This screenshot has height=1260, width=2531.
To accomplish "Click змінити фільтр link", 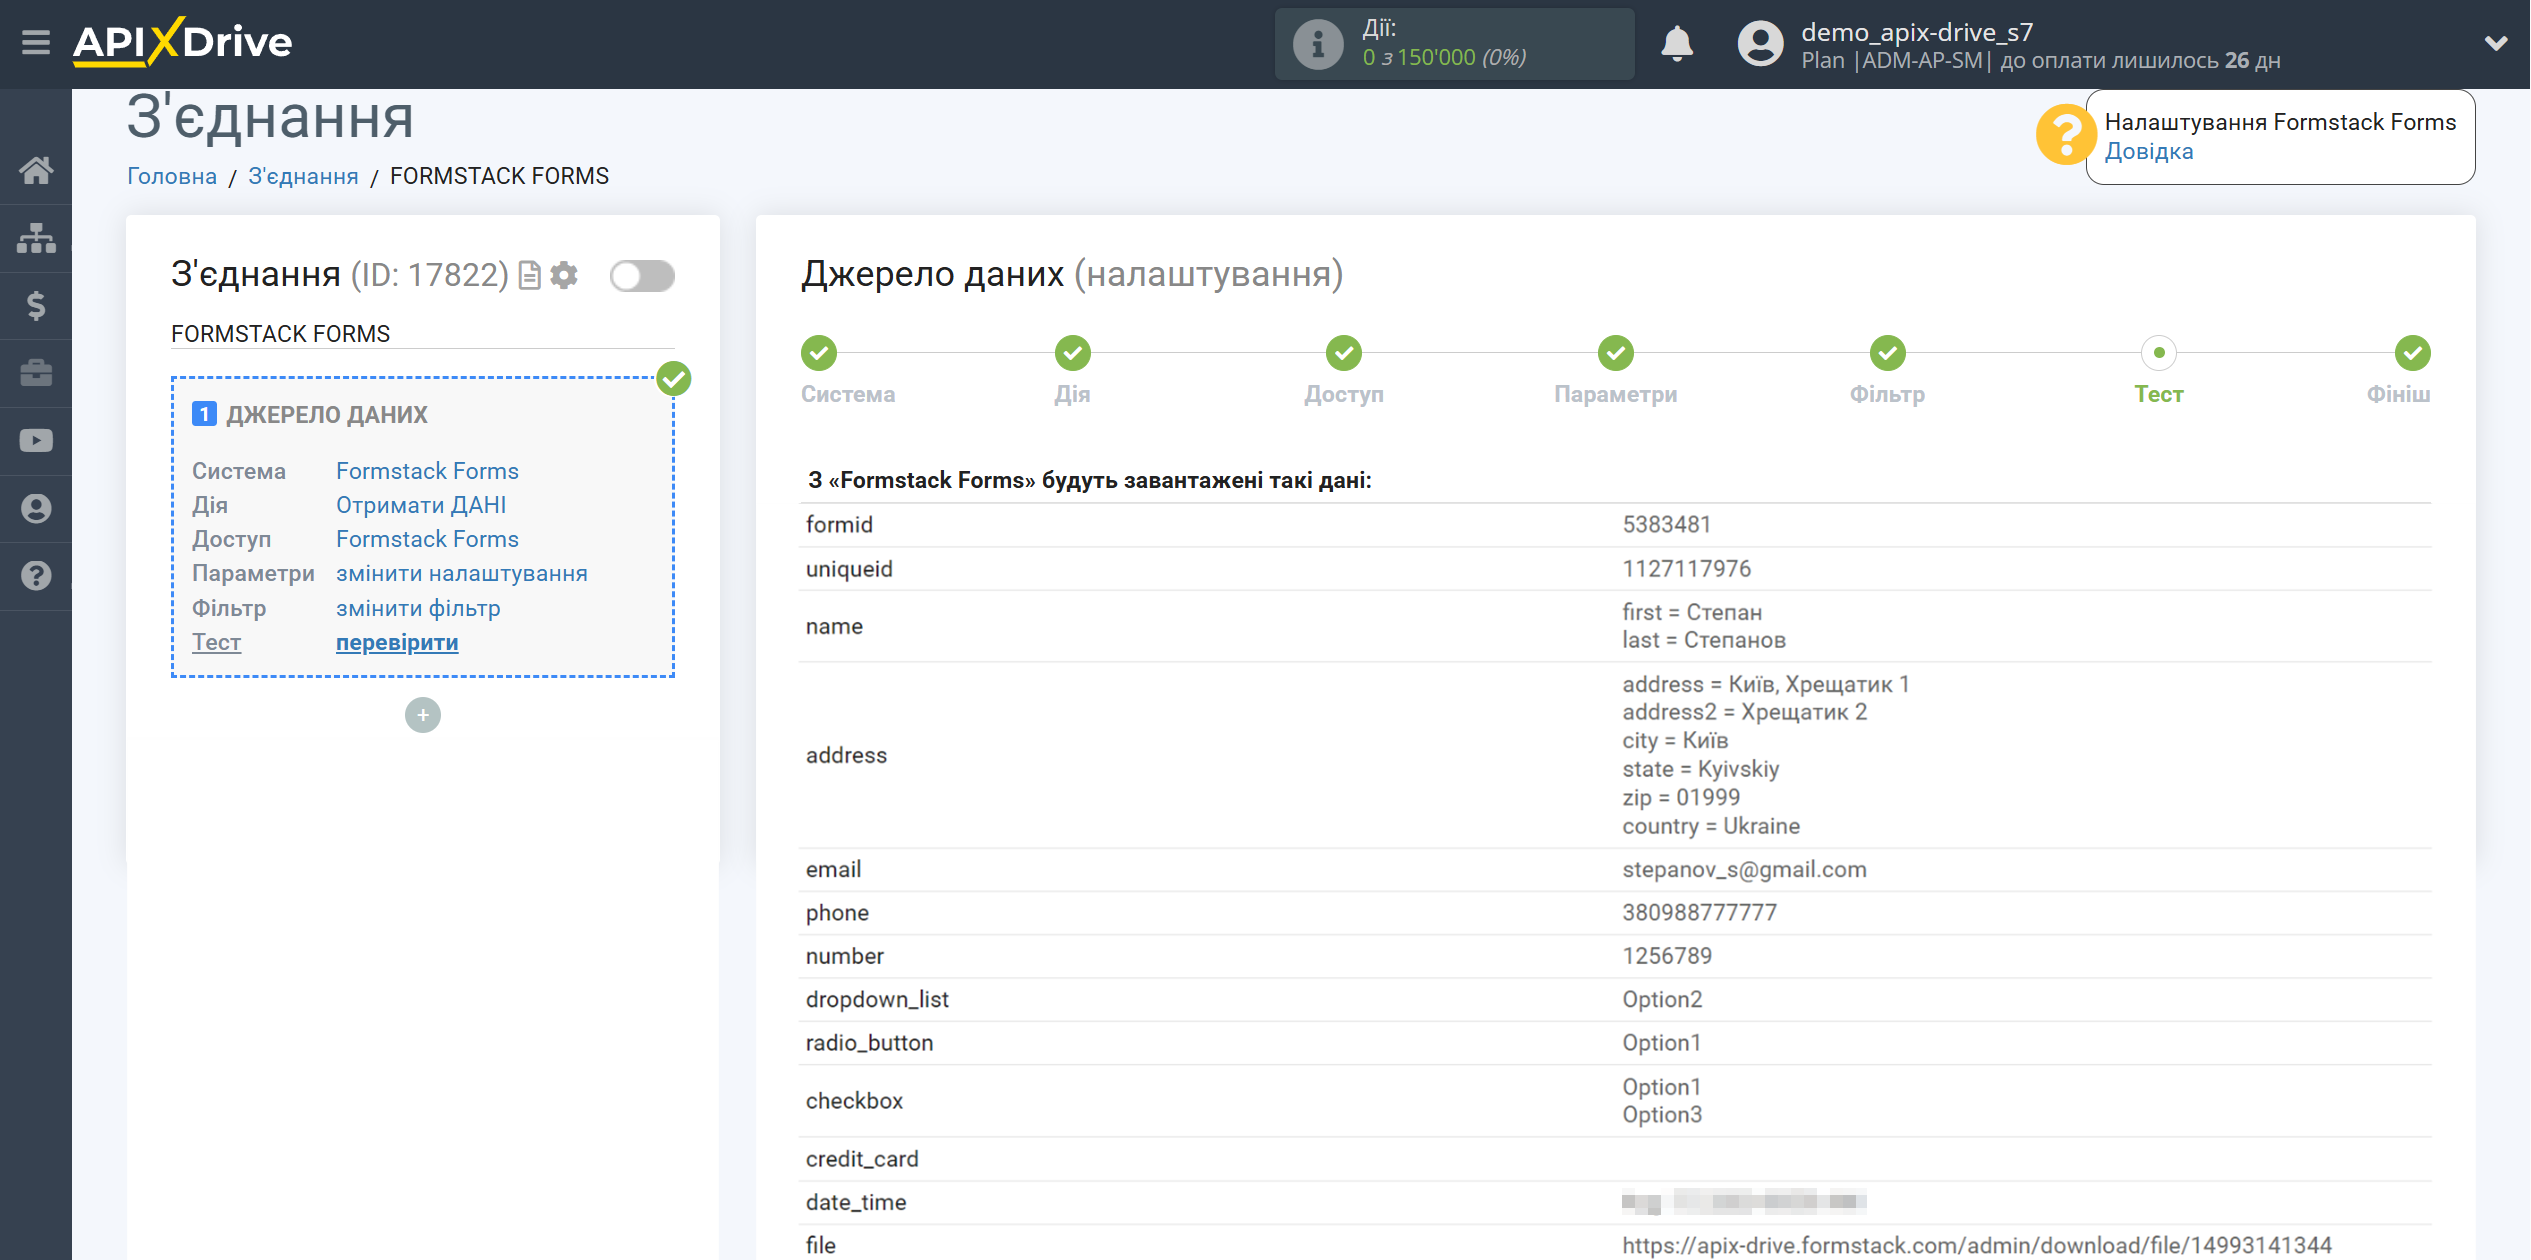I will [x=418, y=608].
